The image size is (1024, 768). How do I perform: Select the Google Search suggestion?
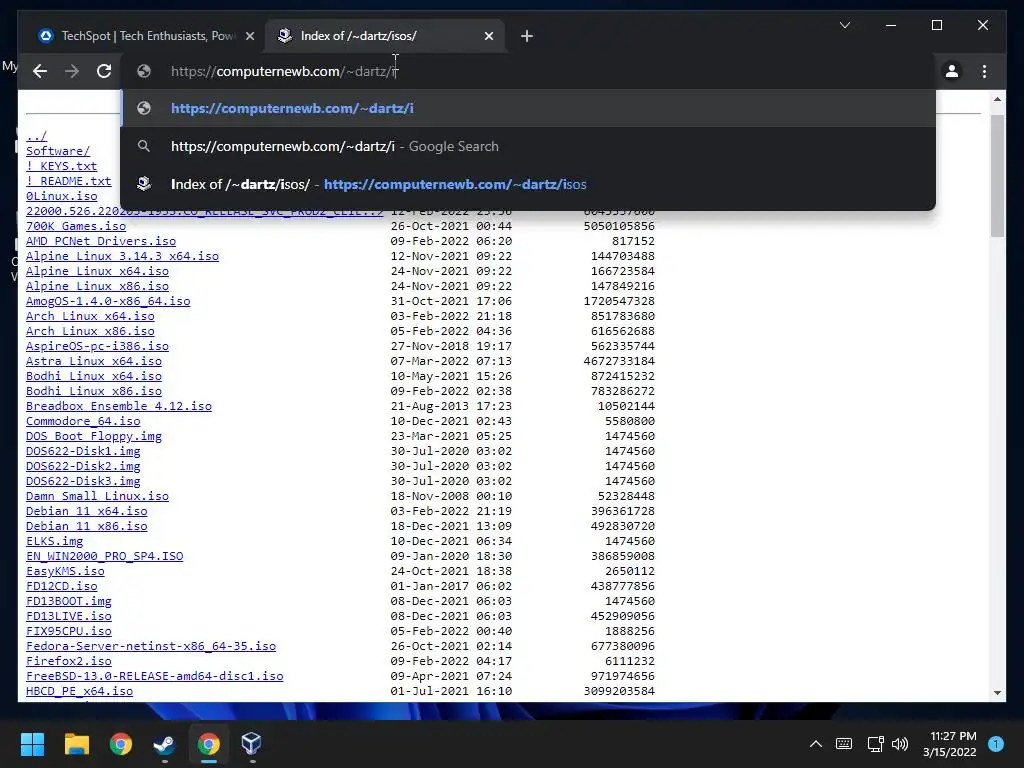tap(528, 146)
